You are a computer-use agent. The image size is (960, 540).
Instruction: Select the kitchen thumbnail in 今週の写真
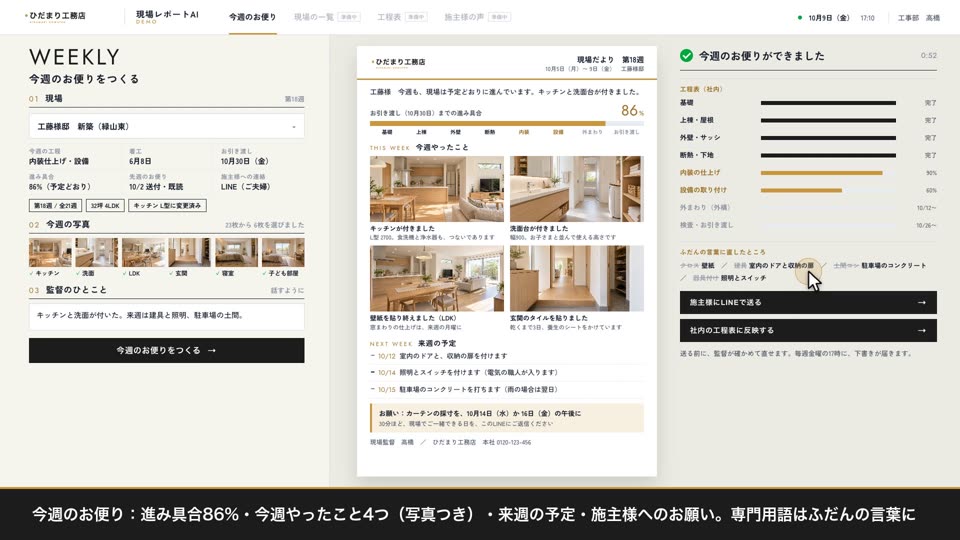click(50, 252)
